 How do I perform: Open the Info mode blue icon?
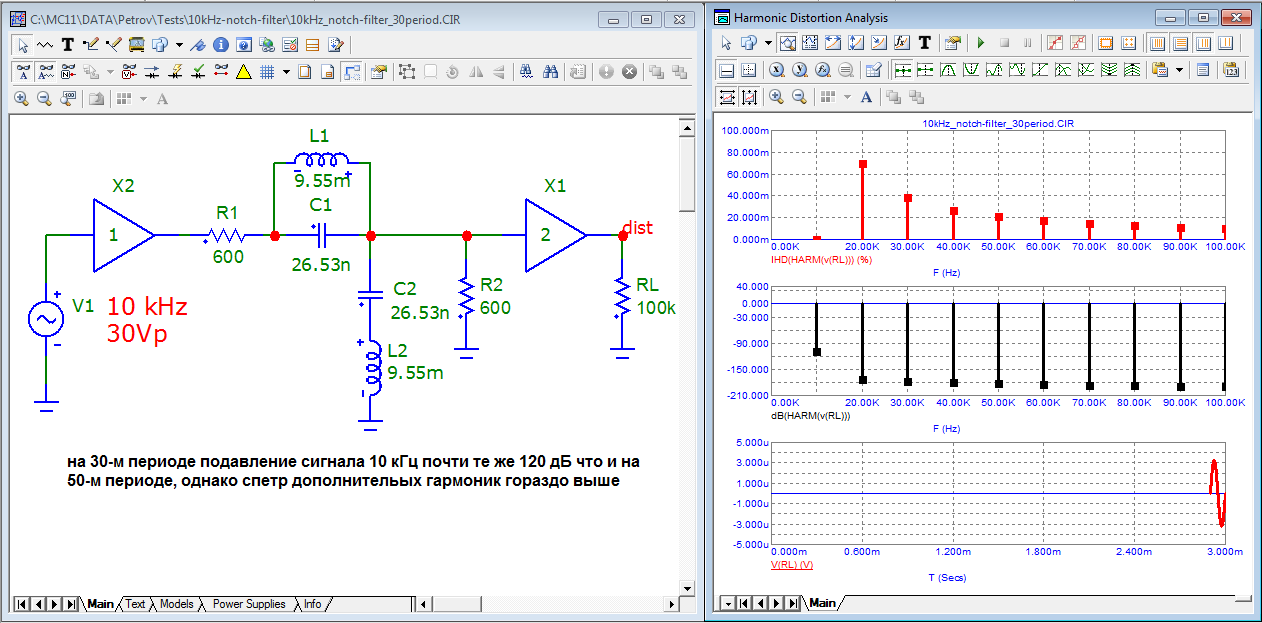(x=221, y=44)
